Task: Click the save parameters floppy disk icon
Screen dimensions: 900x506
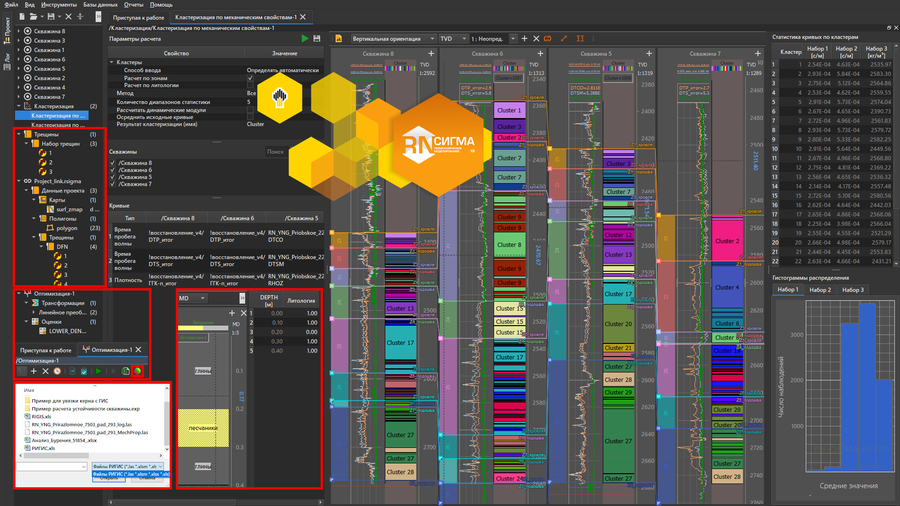Action: pyautogui.click(x=317, y=39)
